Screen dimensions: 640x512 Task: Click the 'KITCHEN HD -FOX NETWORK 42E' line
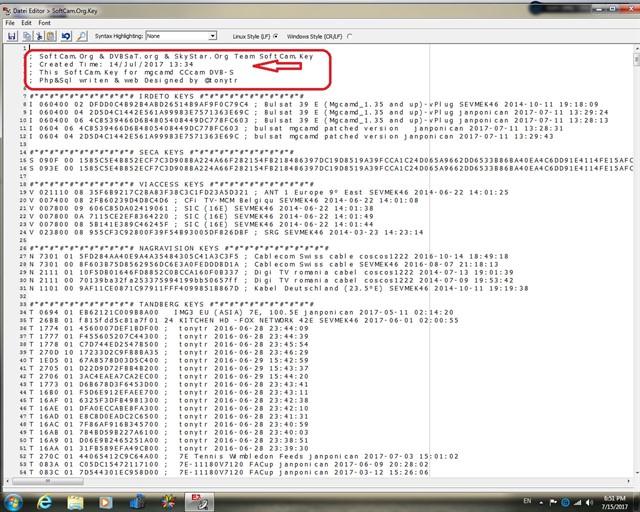click(244, 321)
